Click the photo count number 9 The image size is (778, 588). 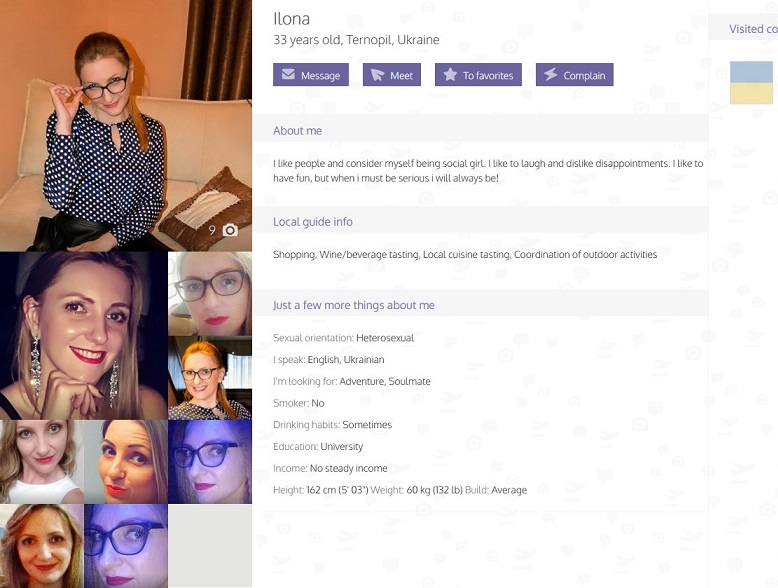(x=212, y=230)
